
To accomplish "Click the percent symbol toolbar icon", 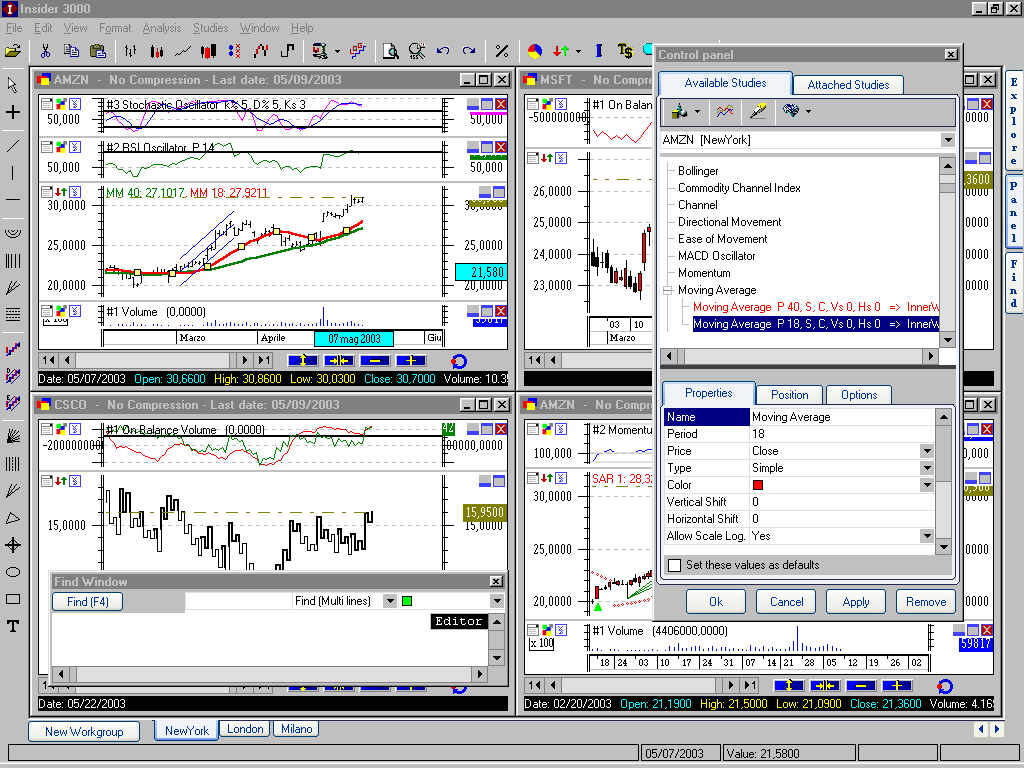I will click(502, 51).
